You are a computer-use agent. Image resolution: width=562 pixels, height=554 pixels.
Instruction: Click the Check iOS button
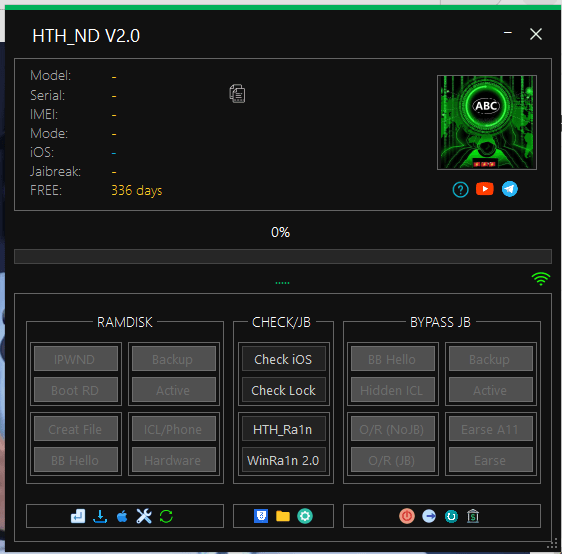pos(284,359)
